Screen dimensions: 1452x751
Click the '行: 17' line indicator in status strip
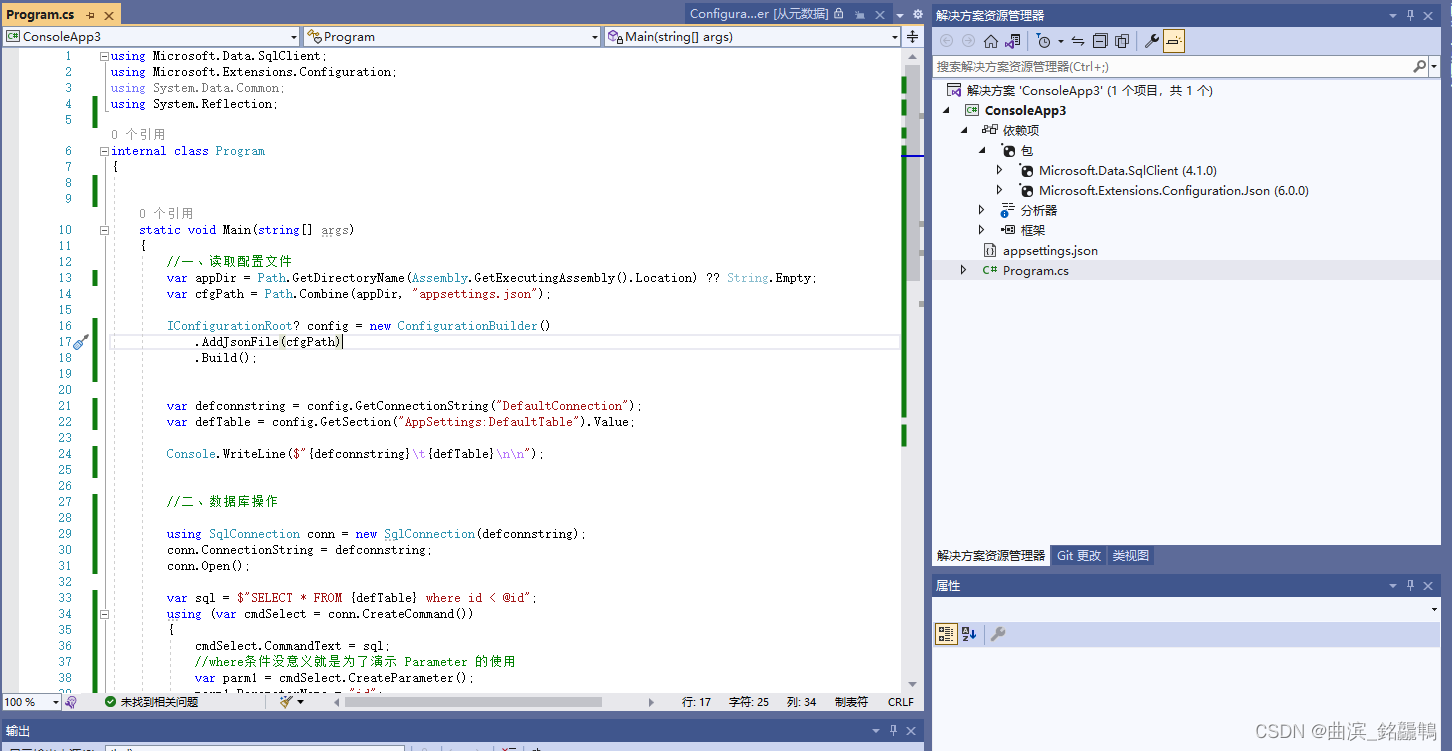point(696,702)
